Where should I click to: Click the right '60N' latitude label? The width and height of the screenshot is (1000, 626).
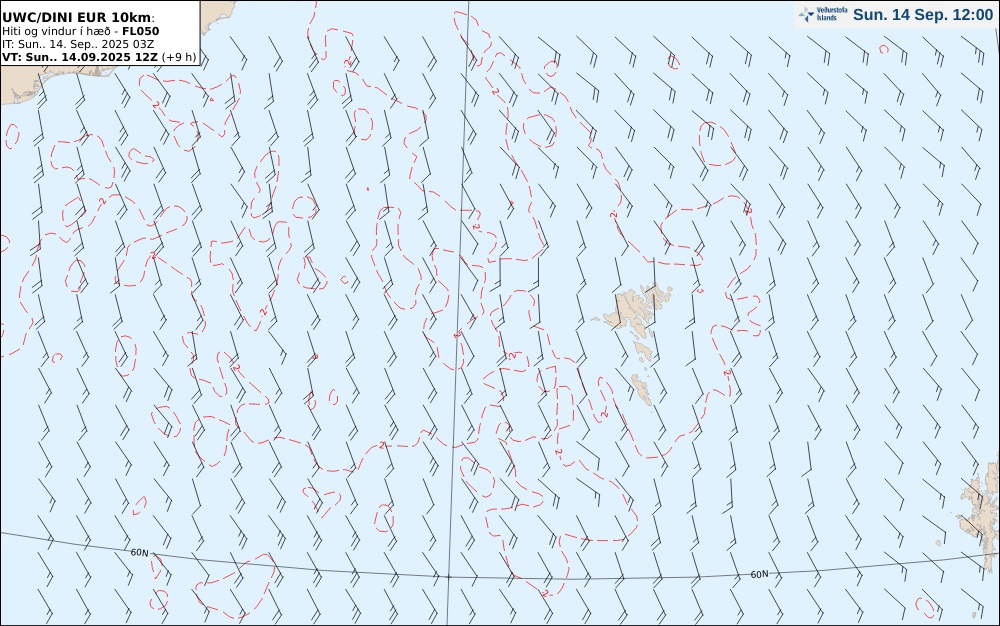[x=759, y=574]
